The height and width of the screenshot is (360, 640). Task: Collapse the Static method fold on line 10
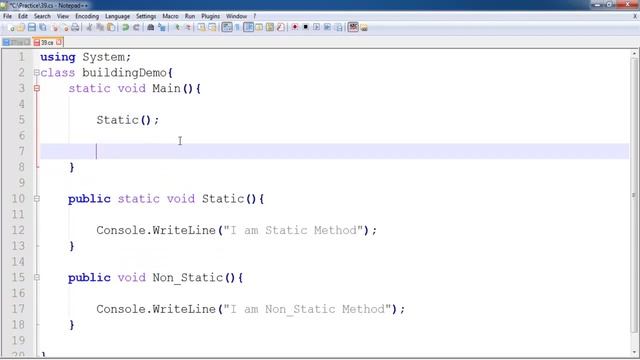[37, 199]
